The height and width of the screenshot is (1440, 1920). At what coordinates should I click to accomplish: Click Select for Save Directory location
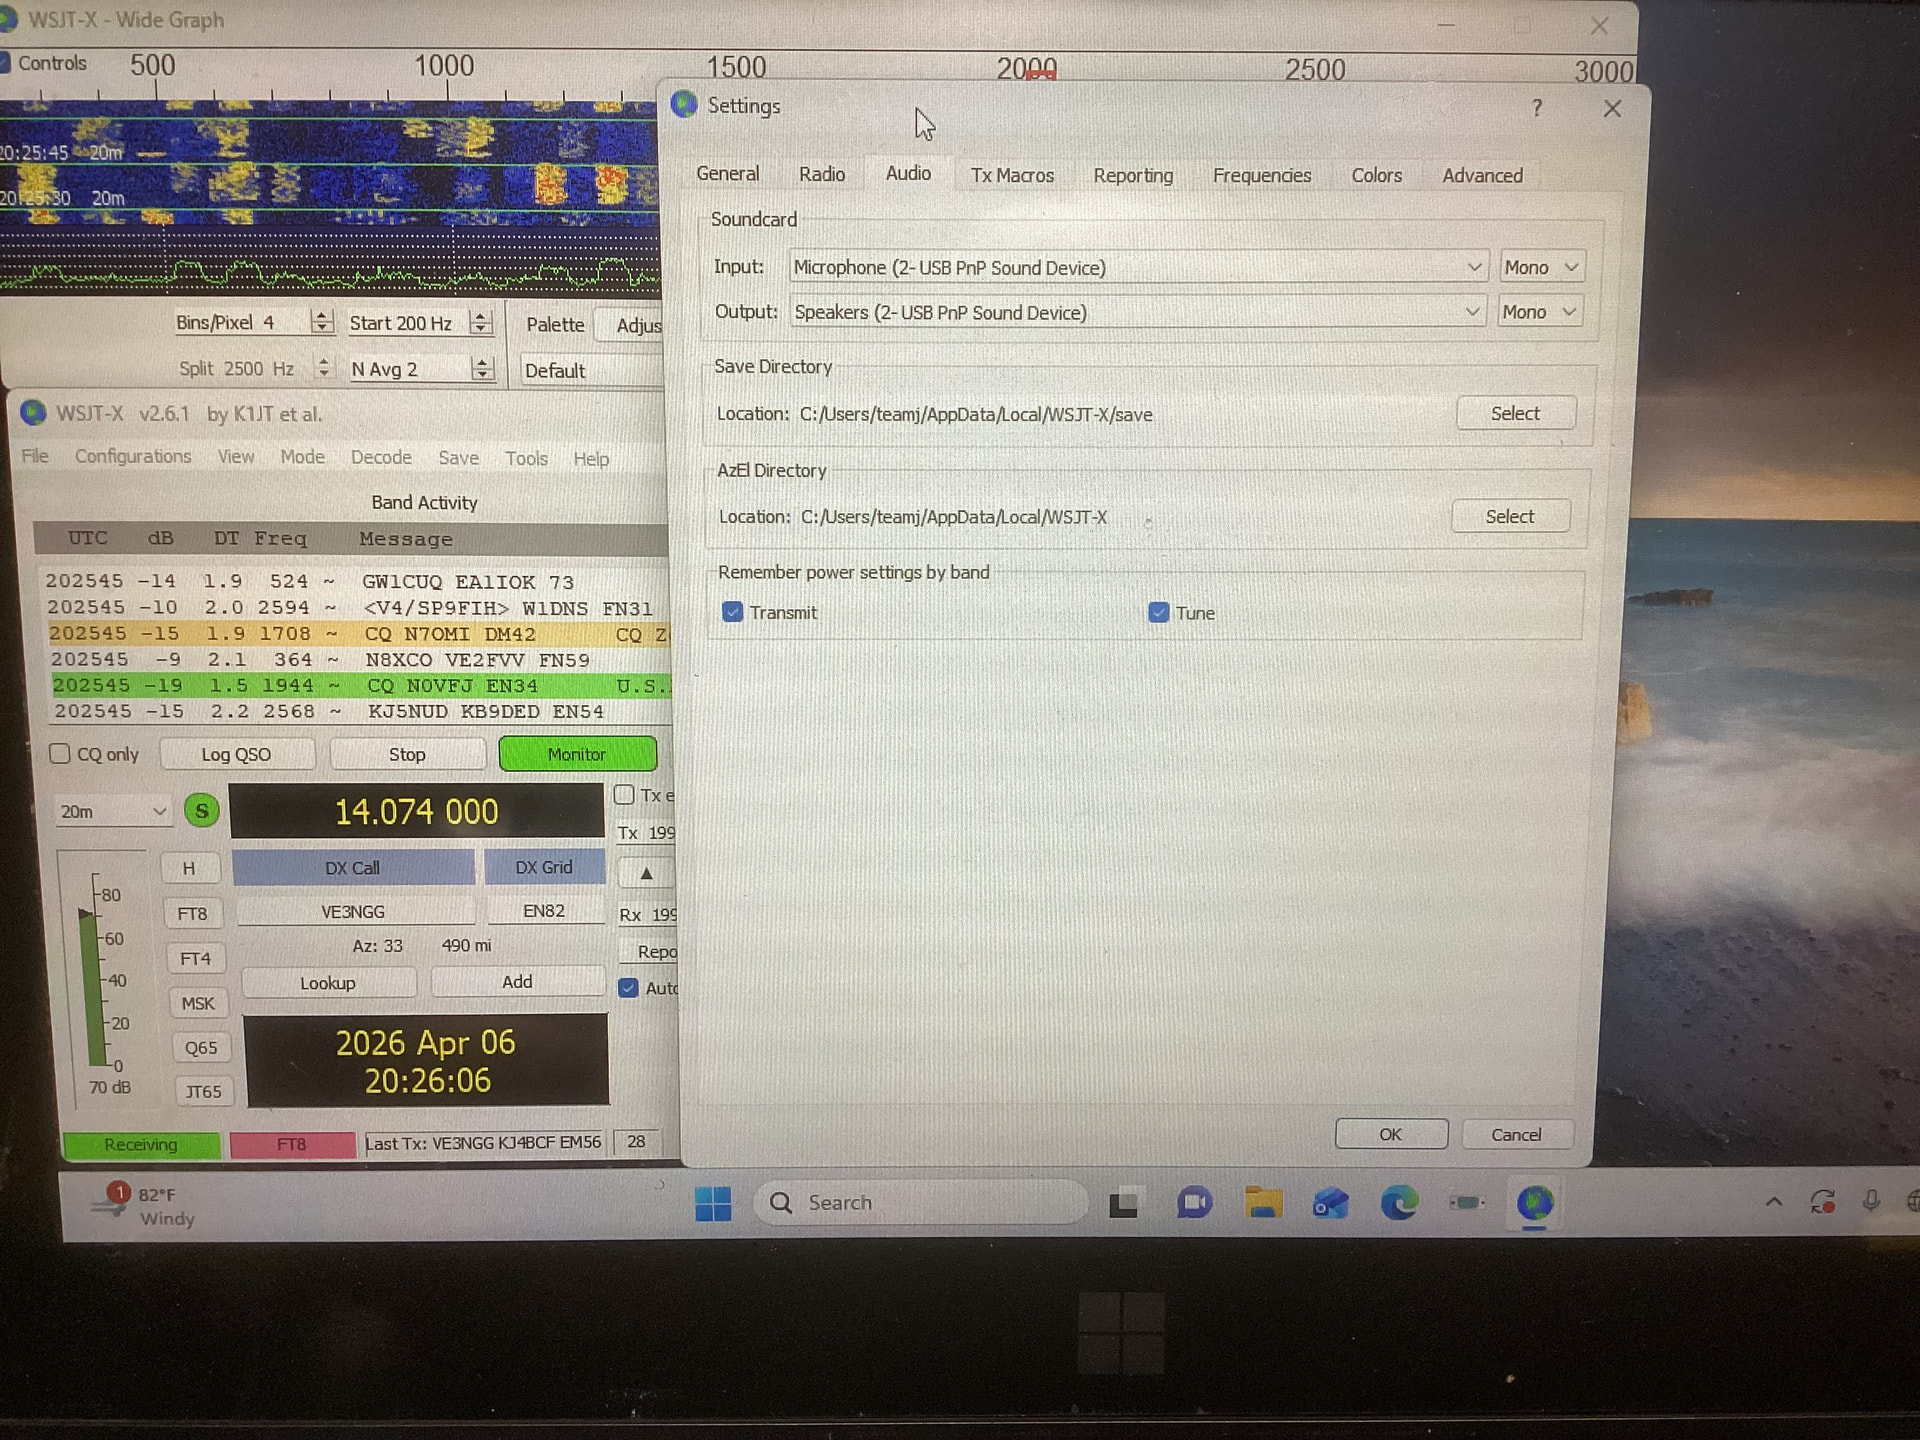(x=1515, y=413)
